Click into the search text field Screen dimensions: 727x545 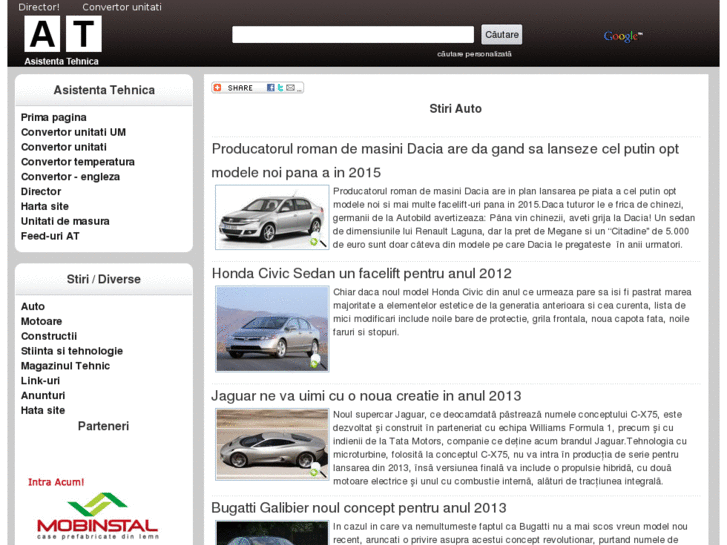(353, 35)
